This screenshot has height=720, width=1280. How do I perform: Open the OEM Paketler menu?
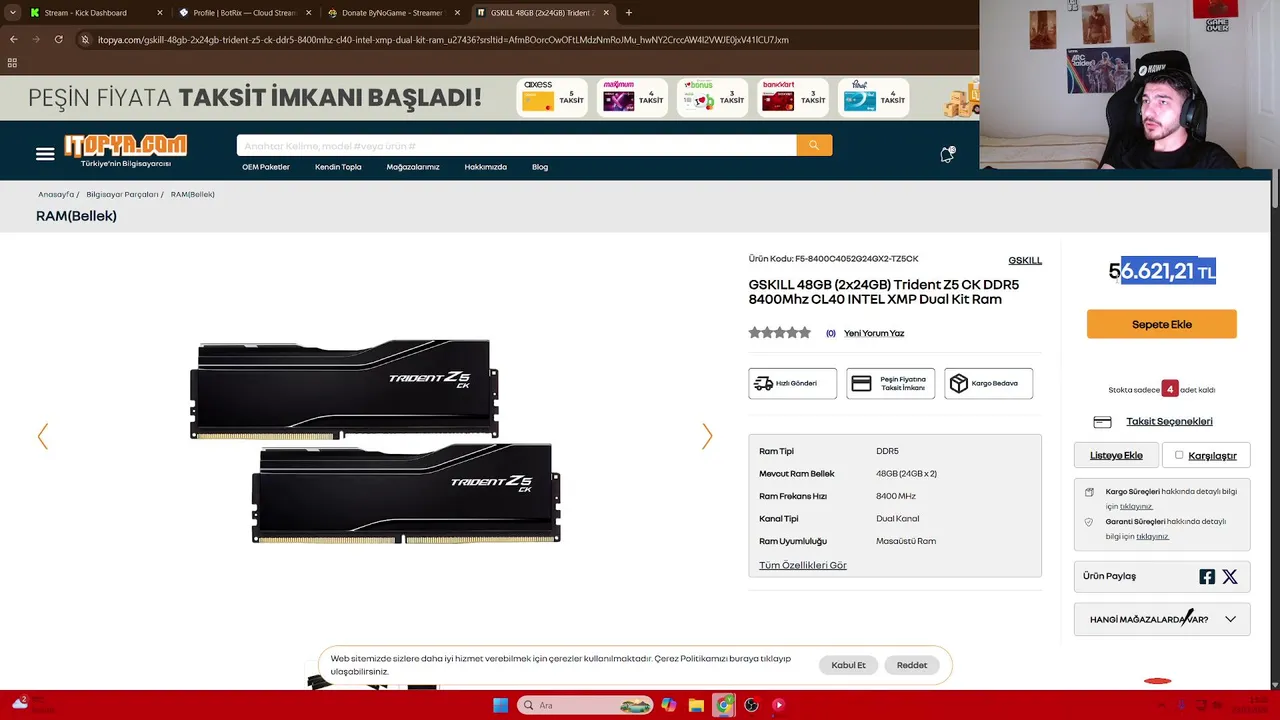pyautogui.click(x=266, y=167)
